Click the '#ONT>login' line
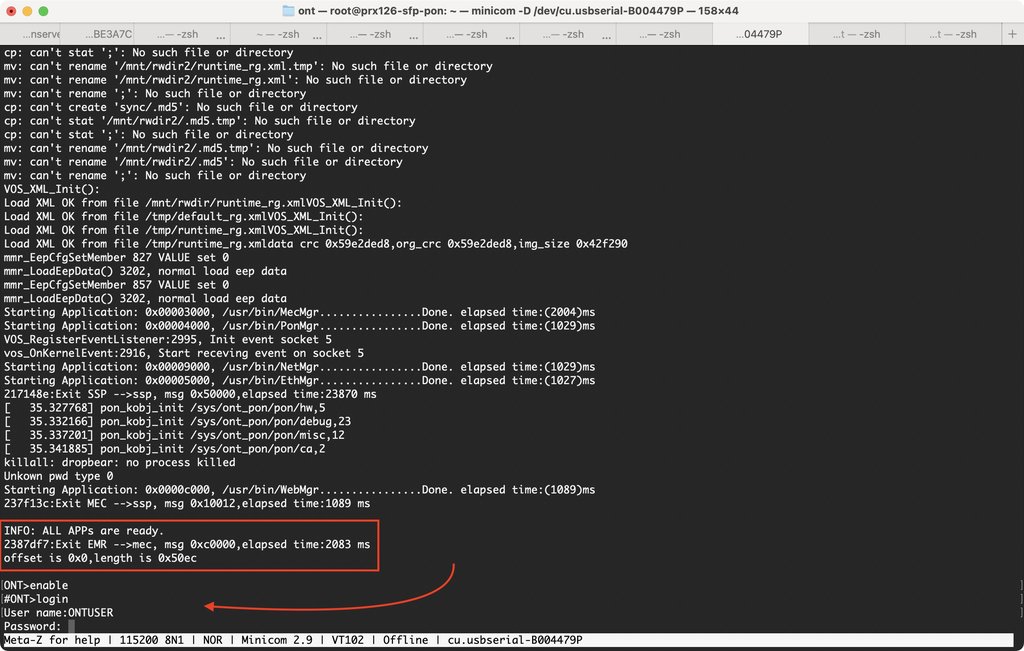The height and width of the screenshot is (651, 1024). click(x=36, y=599)
